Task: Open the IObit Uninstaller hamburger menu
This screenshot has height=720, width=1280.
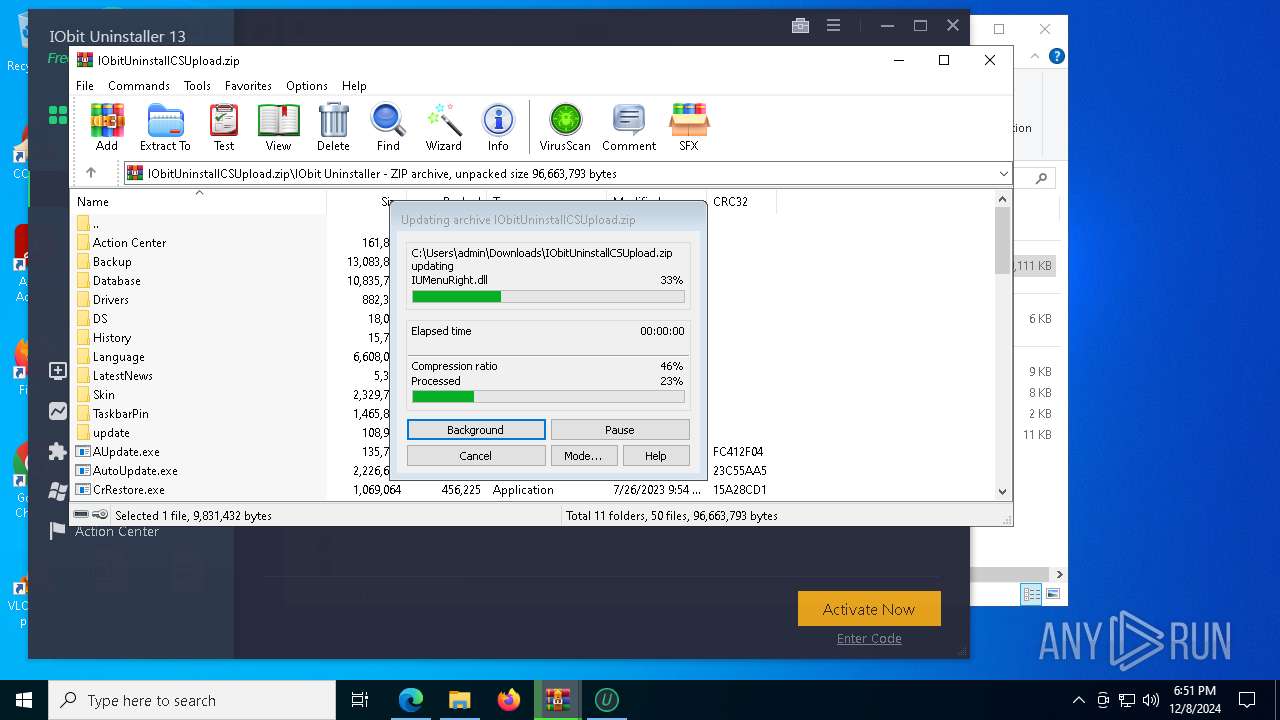Action: [833, 26]
